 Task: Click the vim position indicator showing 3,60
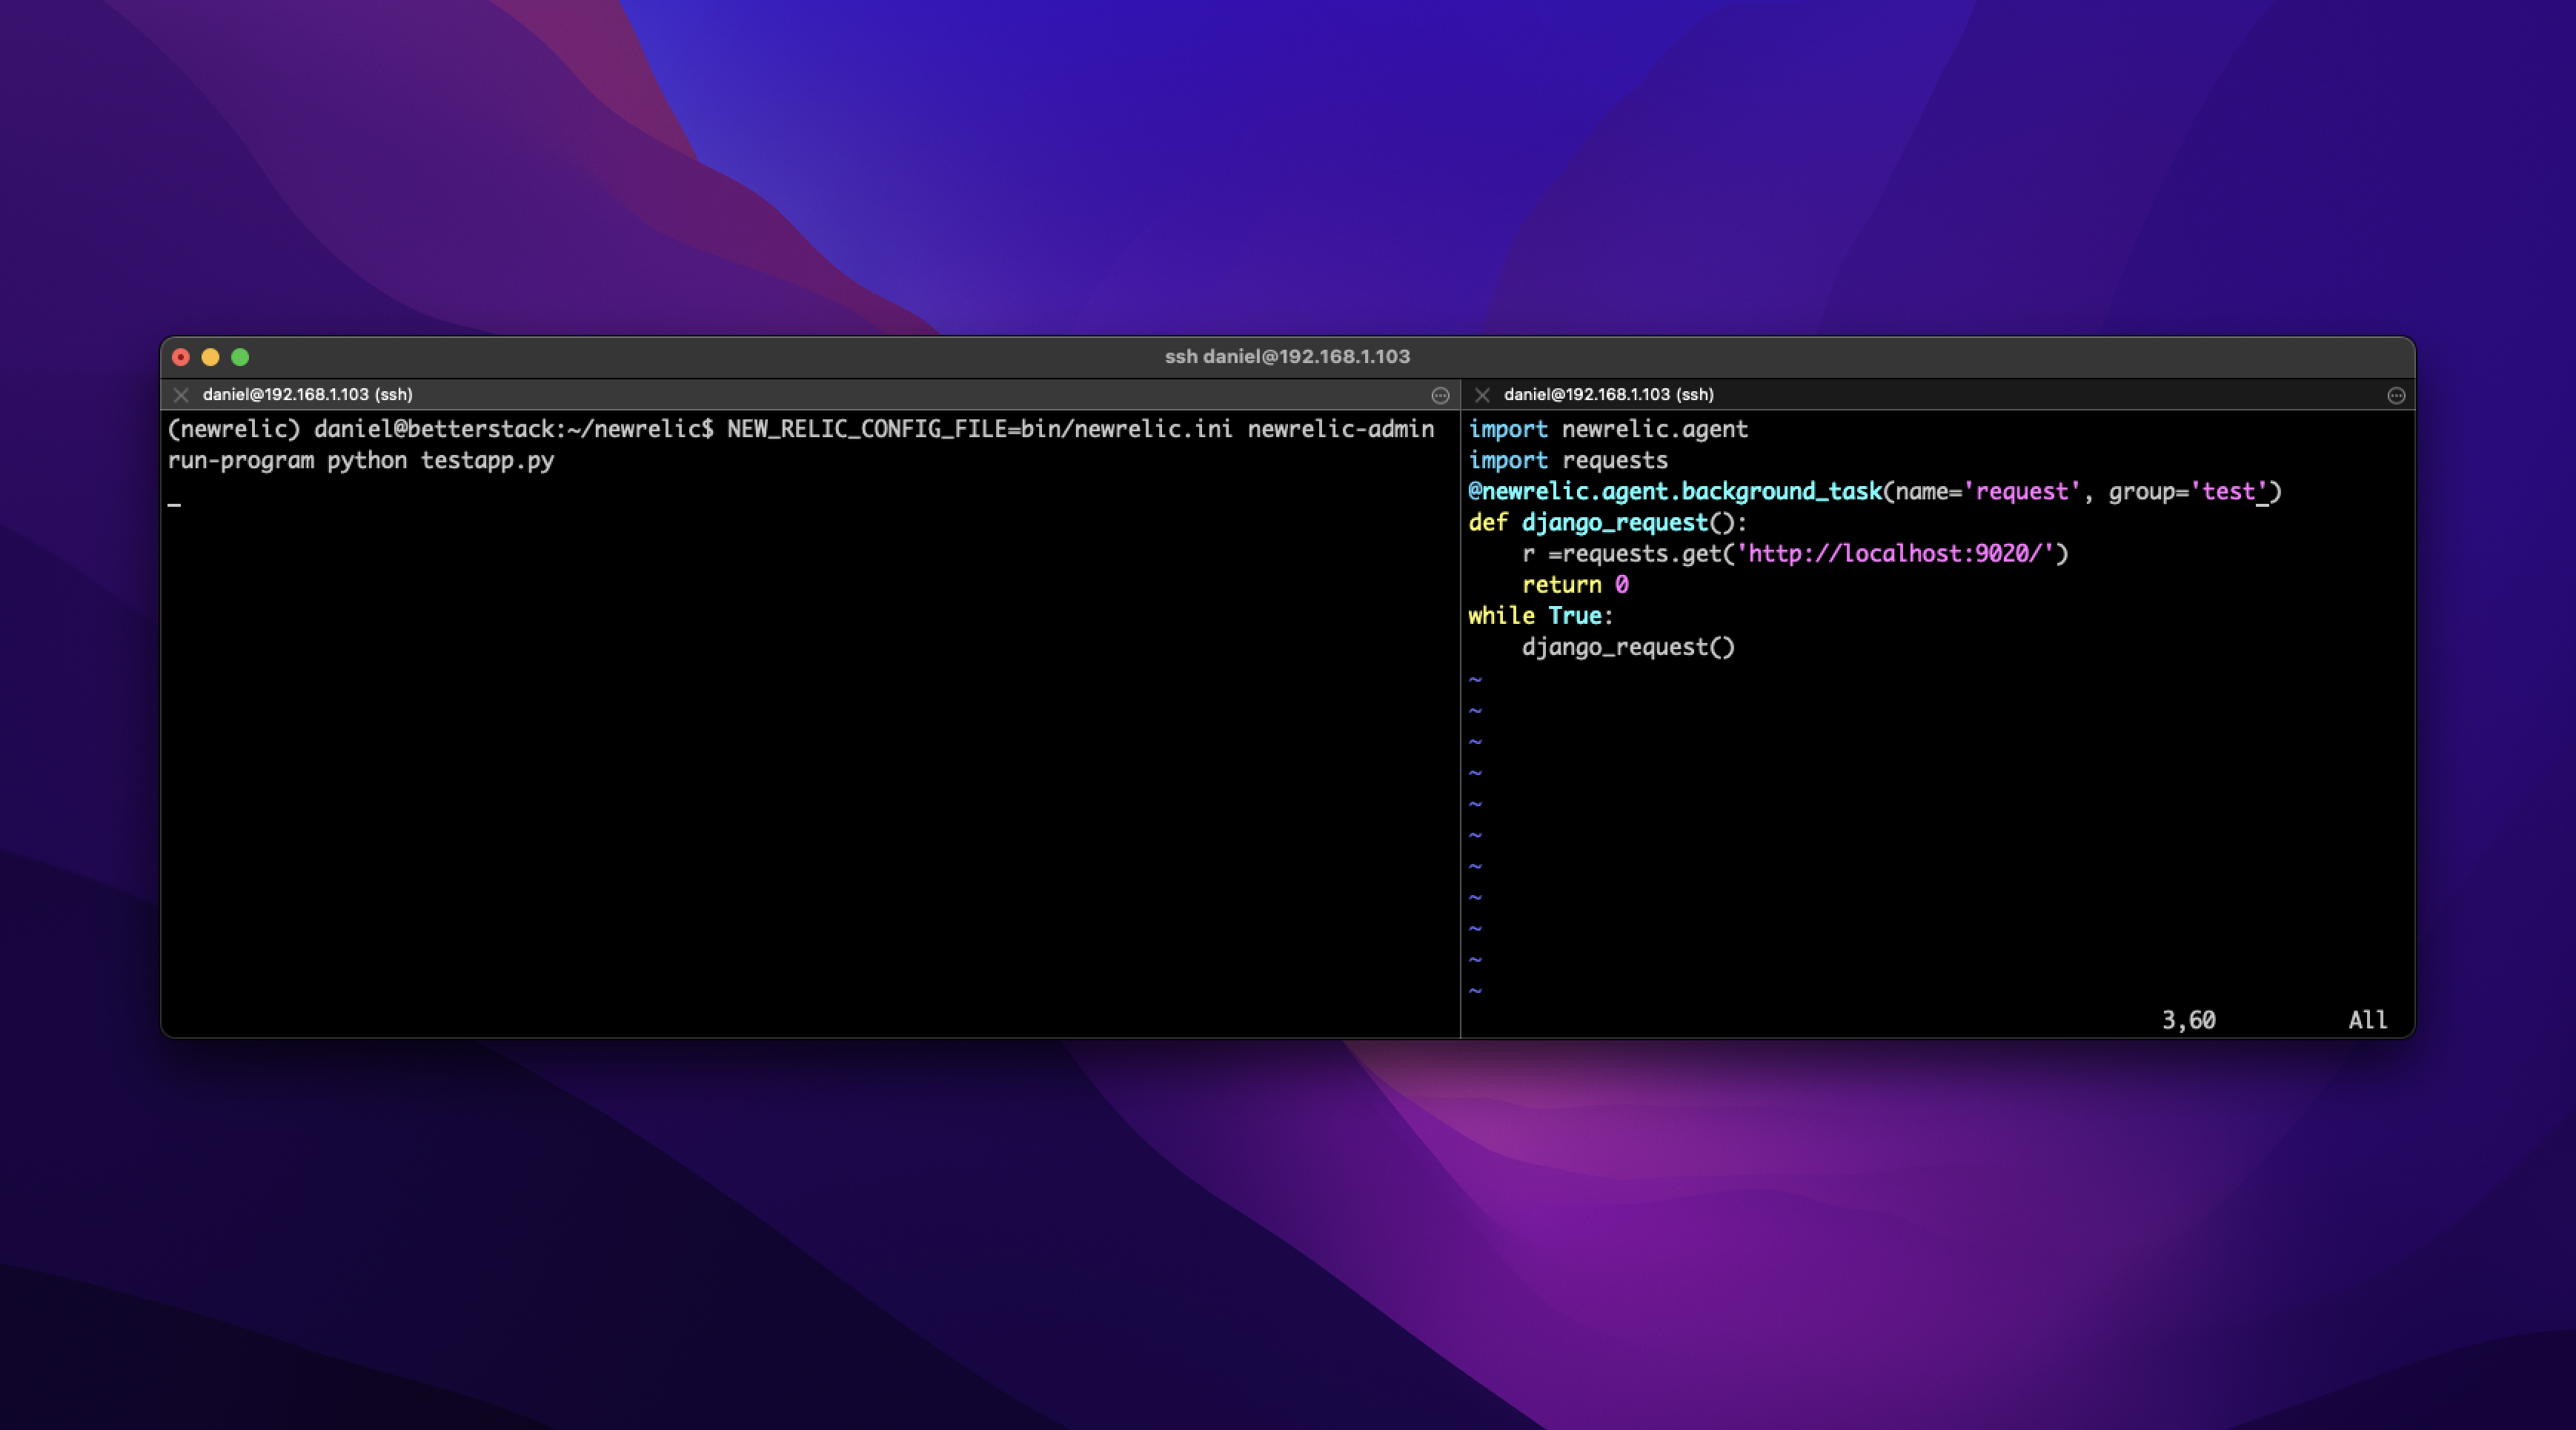click(2189, 1019)
